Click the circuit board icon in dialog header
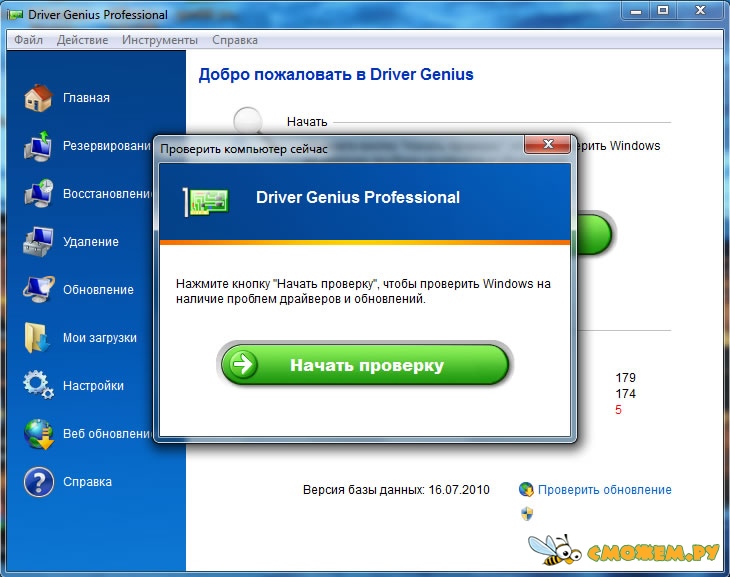Viewport: 730px width, 577px height. click(x=206, y=202)
